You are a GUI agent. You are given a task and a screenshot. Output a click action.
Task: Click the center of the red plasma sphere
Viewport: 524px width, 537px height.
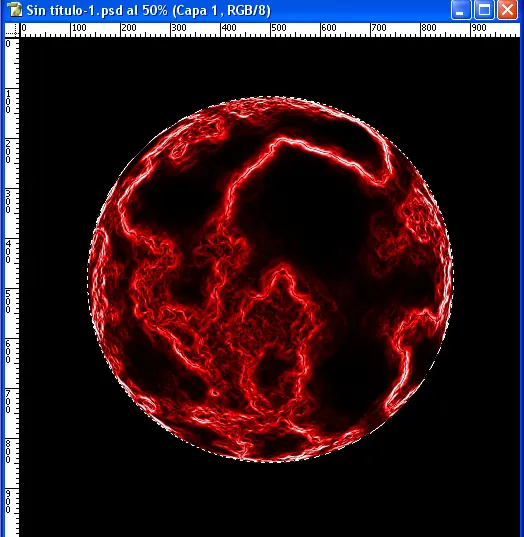[271, 279]
